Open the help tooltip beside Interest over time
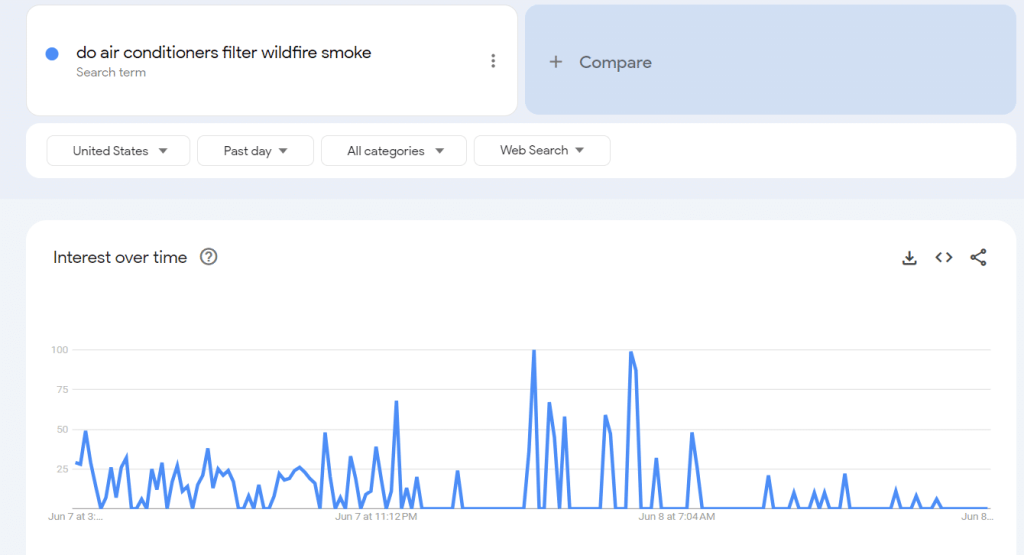 [208, 257]
